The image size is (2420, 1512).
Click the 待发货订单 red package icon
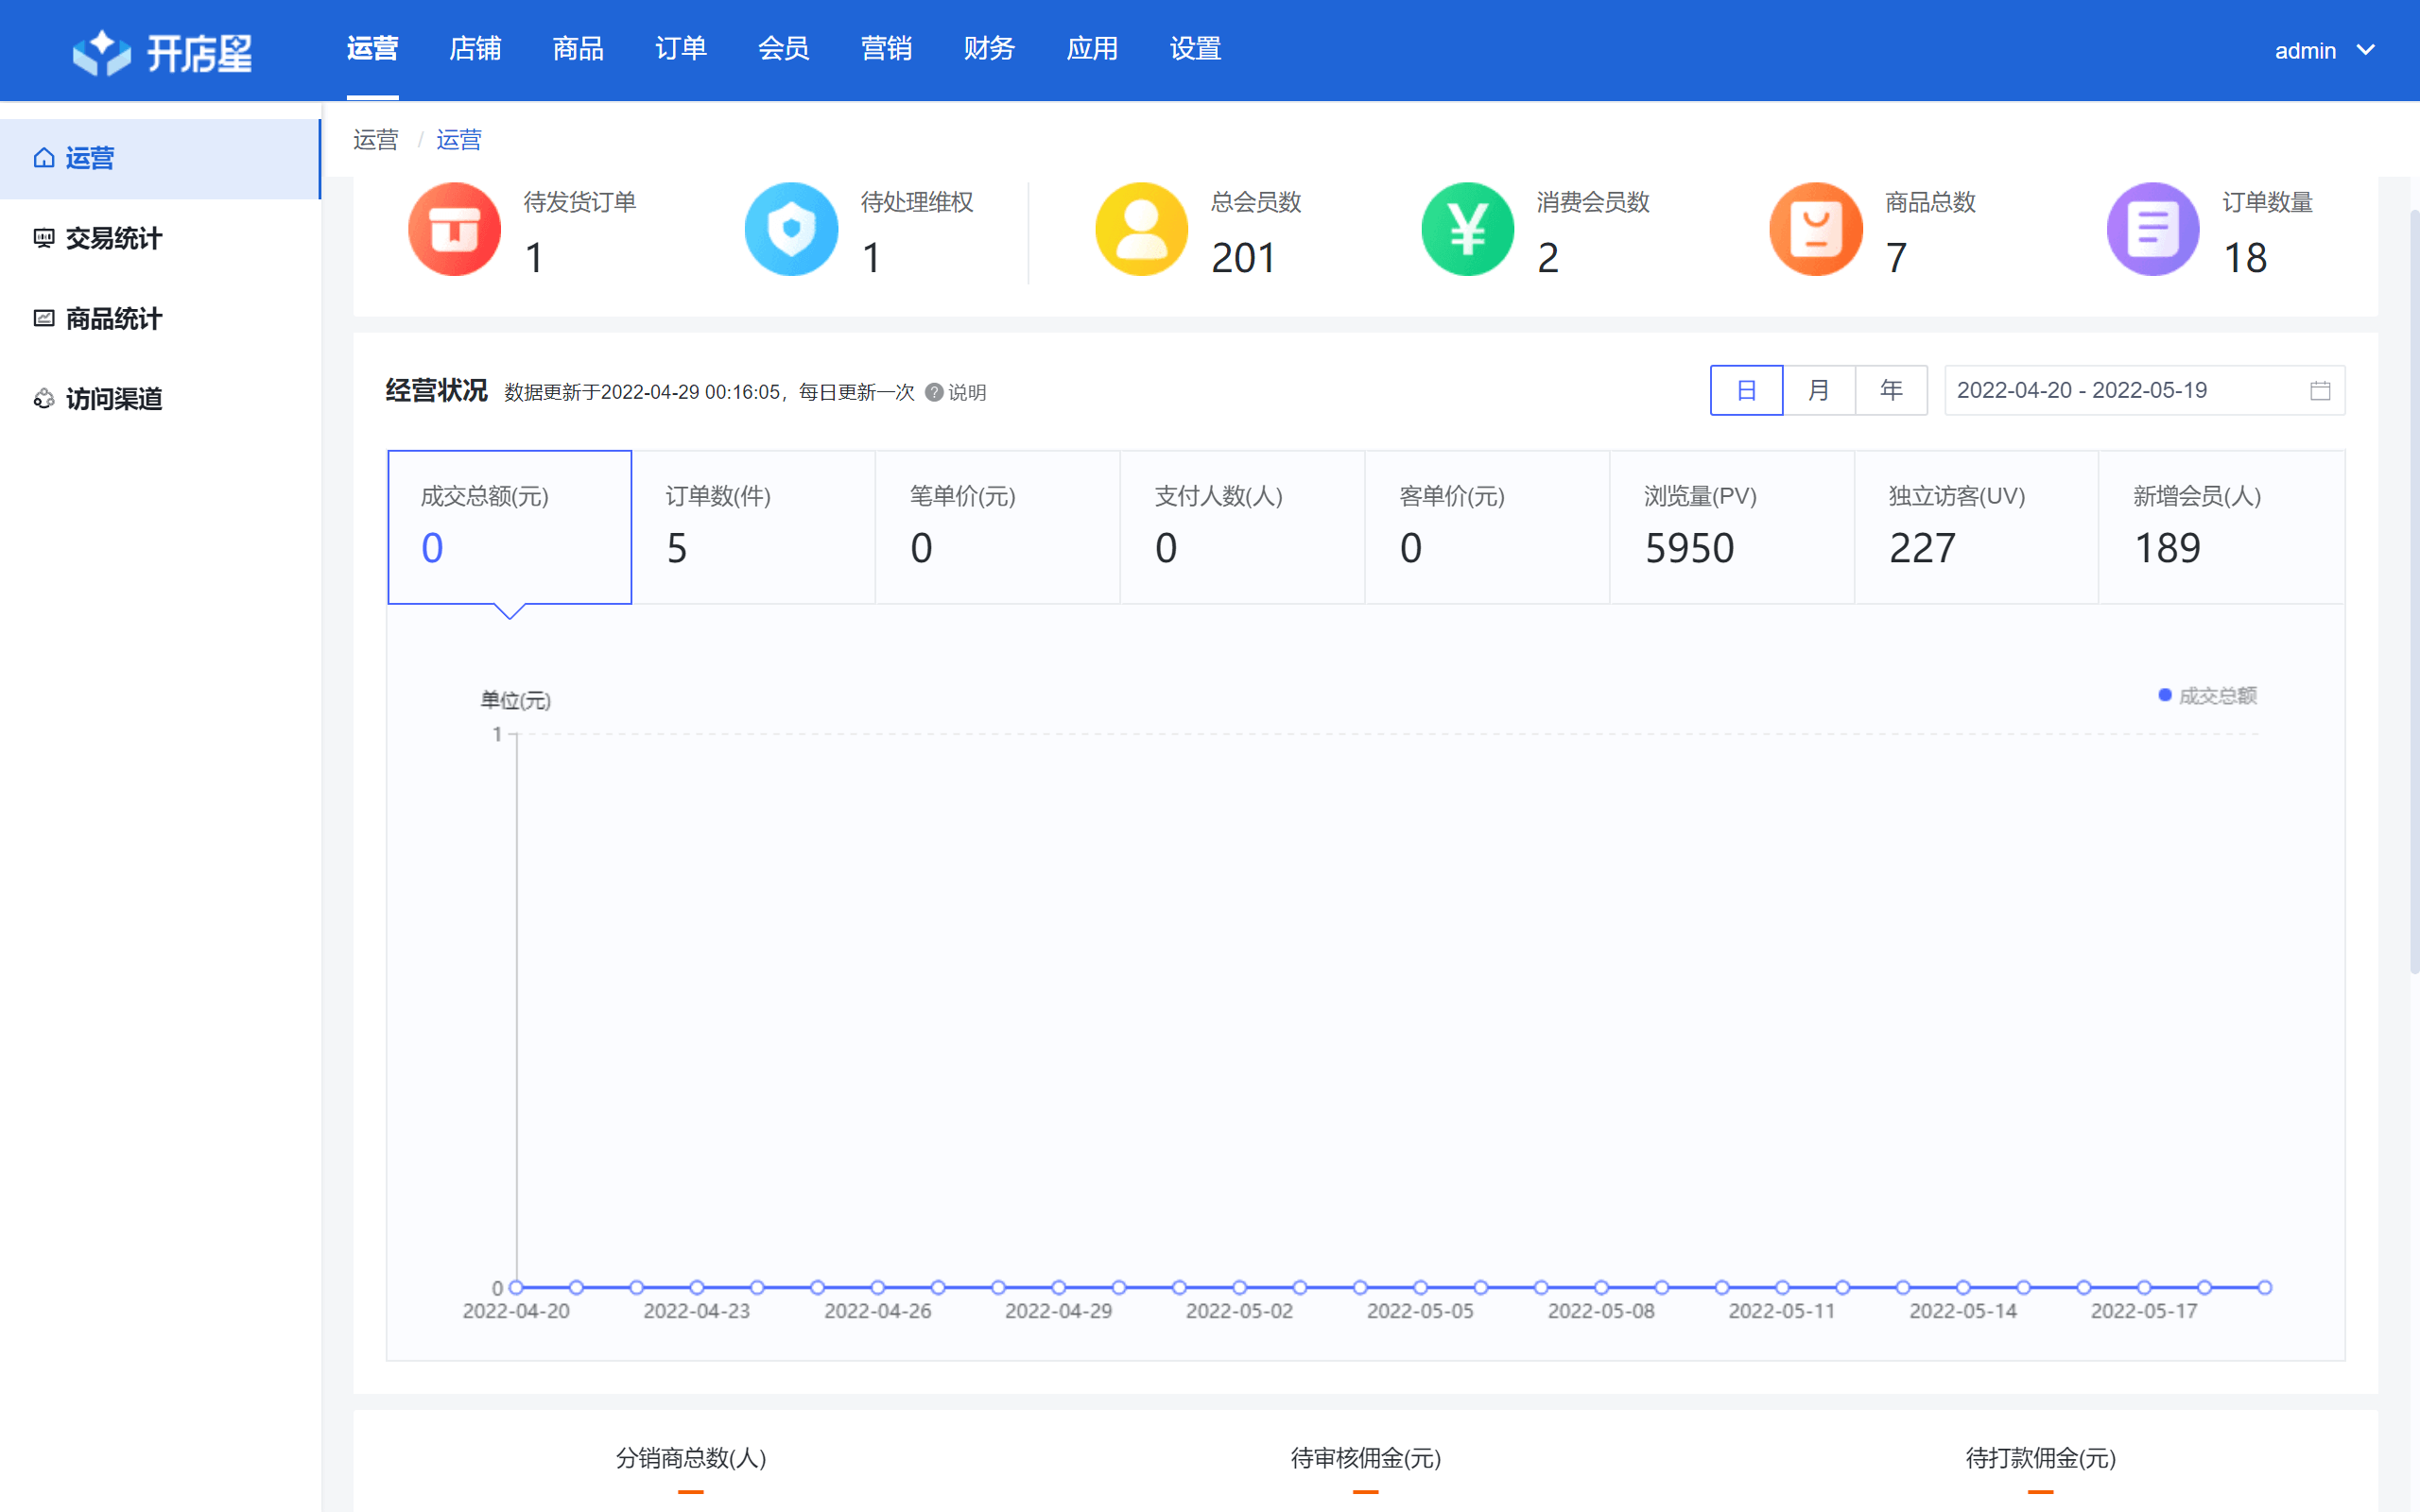(x=454, y=229)
